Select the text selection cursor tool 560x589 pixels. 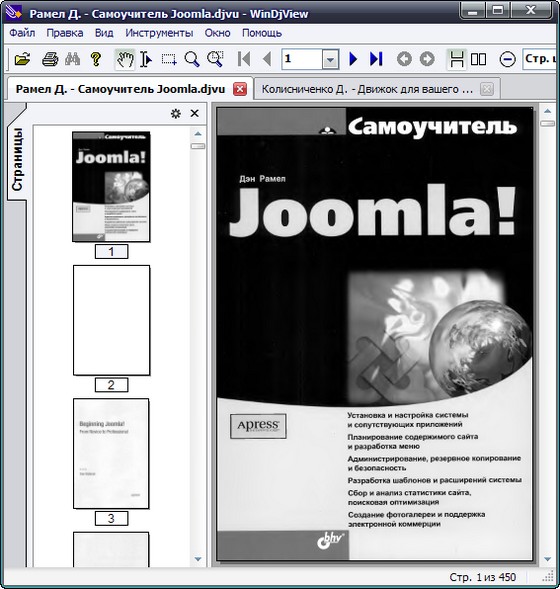146,59
